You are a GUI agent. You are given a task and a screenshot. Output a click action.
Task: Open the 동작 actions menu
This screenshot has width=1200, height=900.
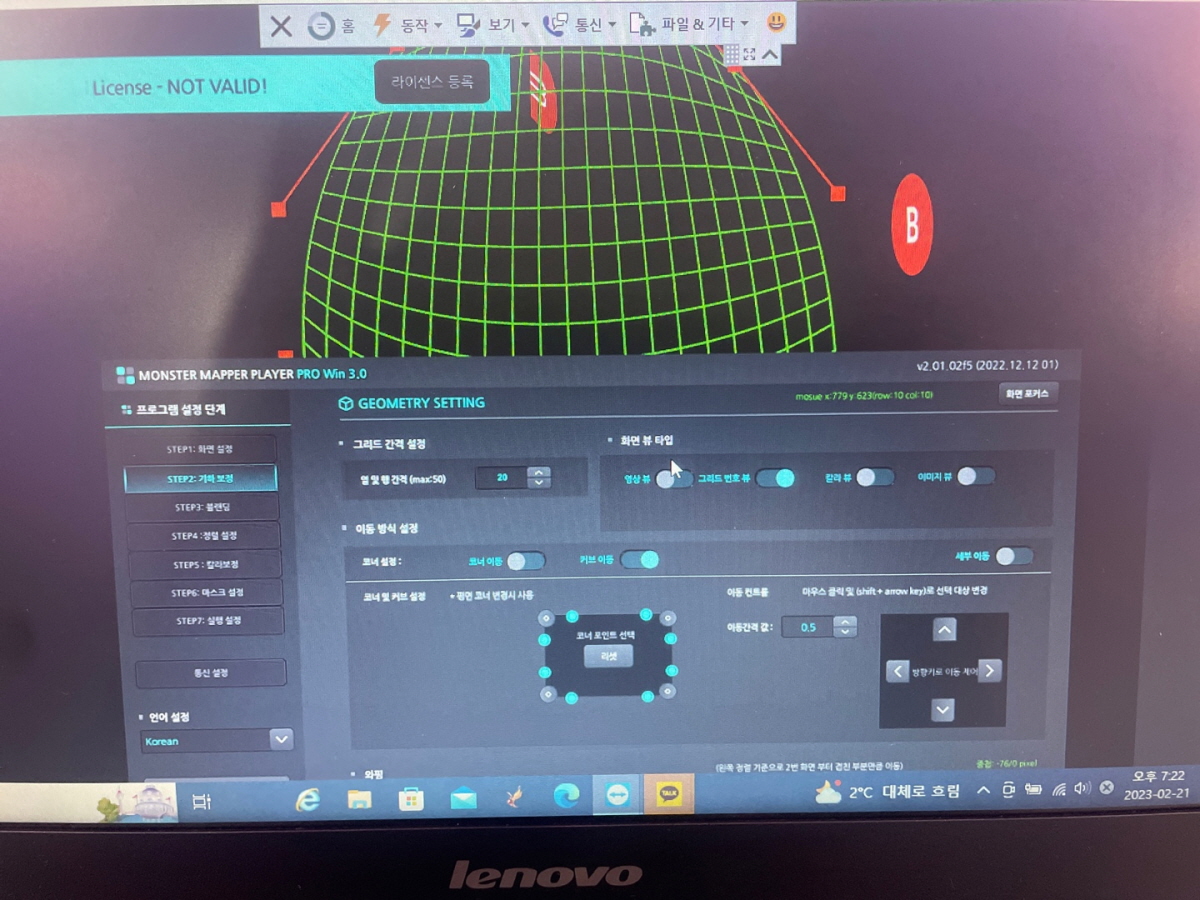click(407, 25)
